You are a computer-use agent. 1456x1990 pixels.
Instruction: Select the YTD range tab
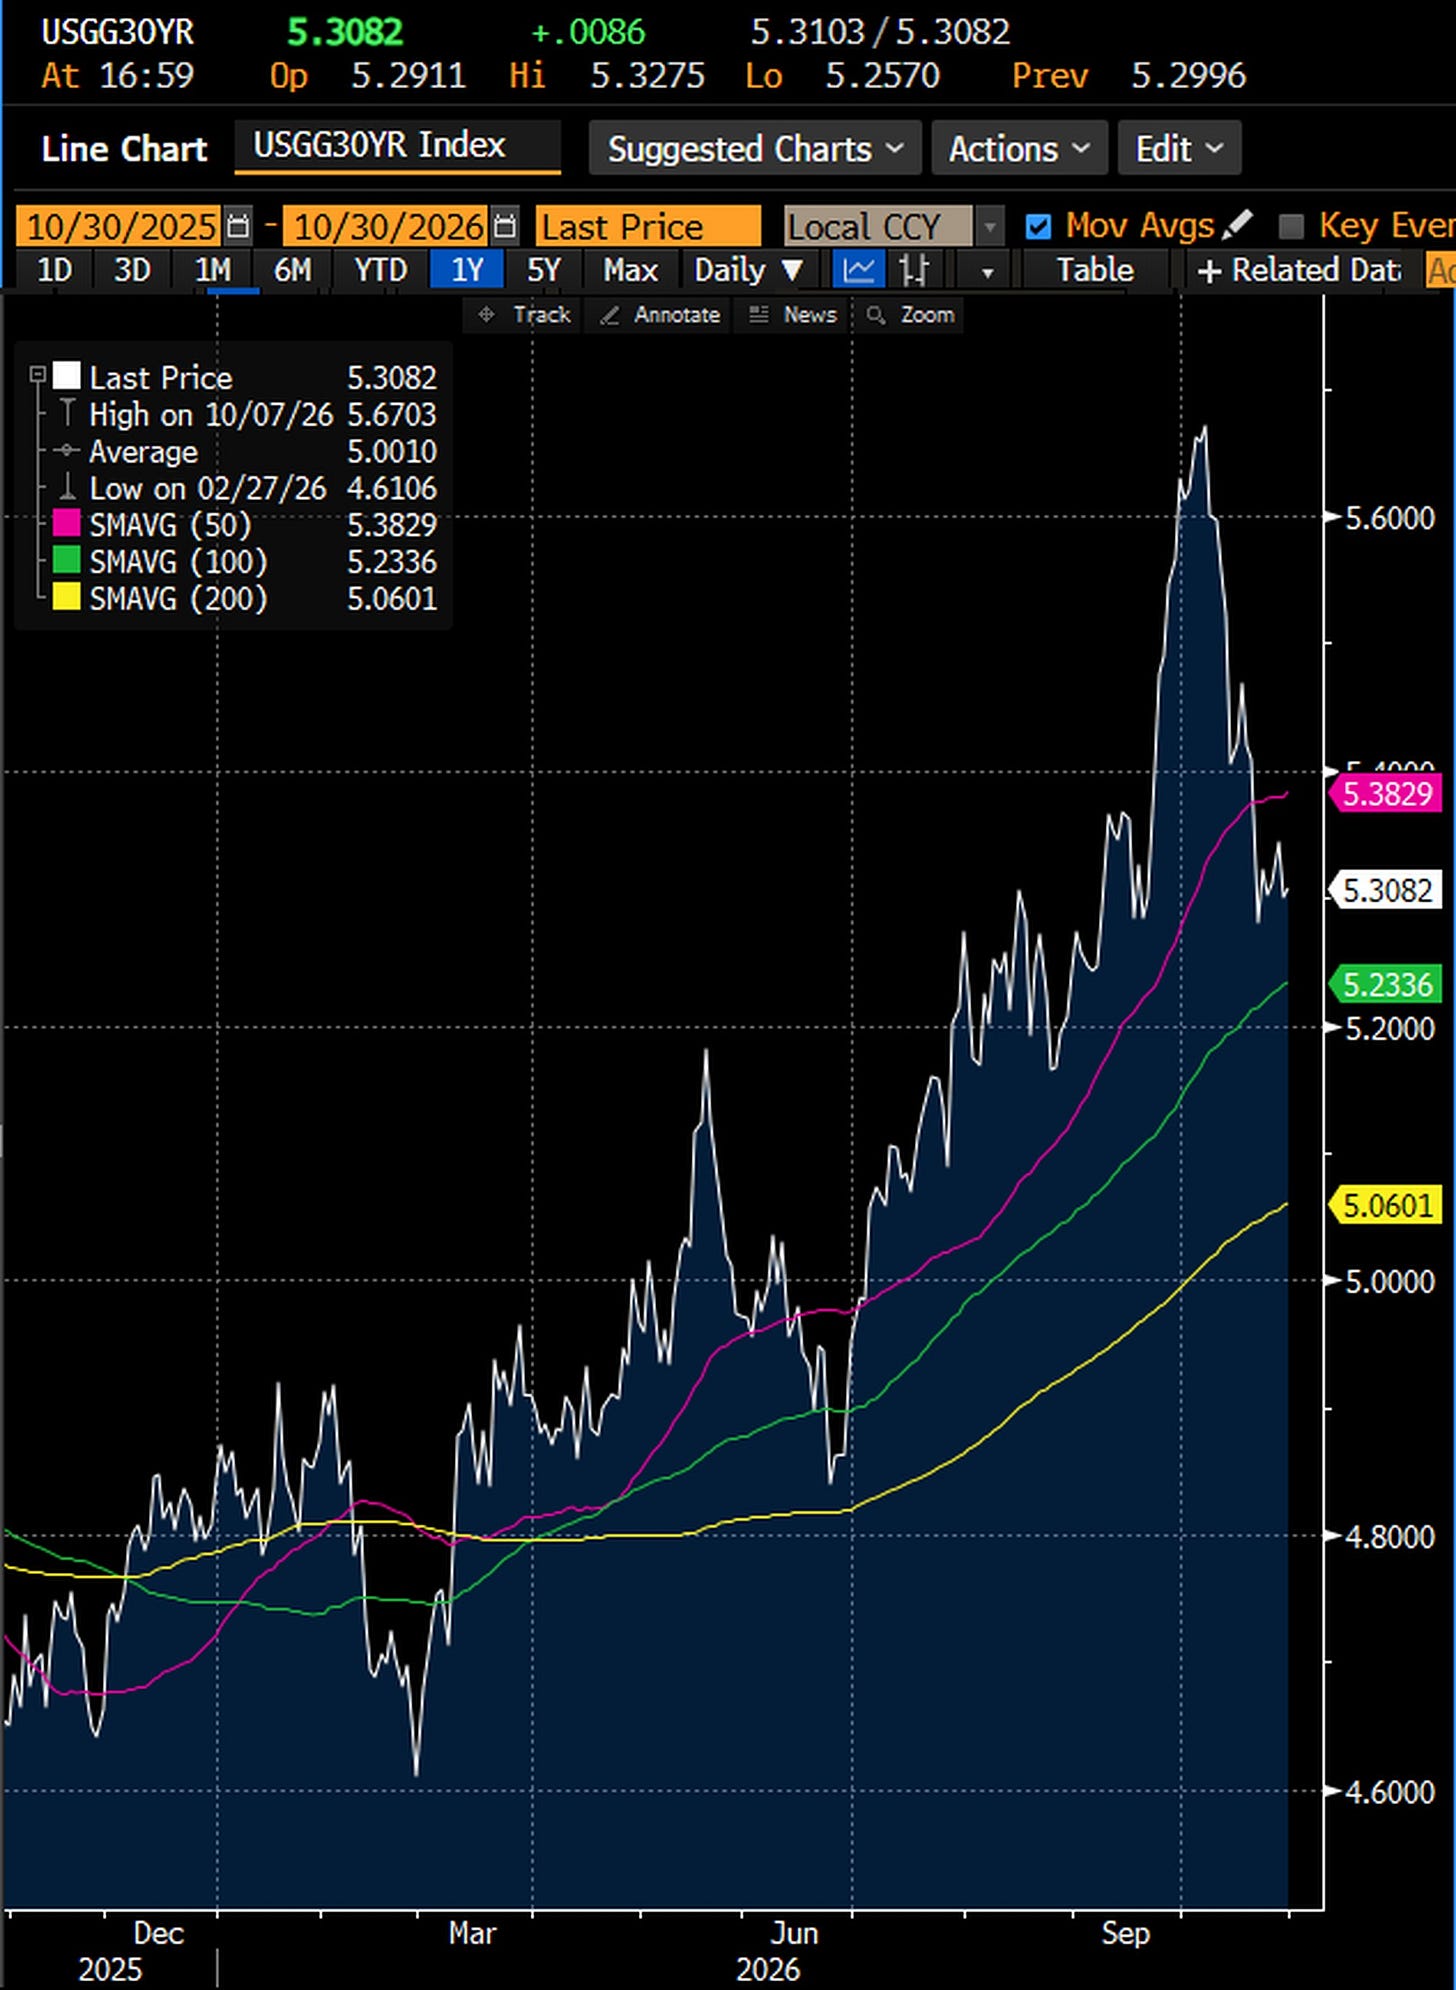(380, 270)
